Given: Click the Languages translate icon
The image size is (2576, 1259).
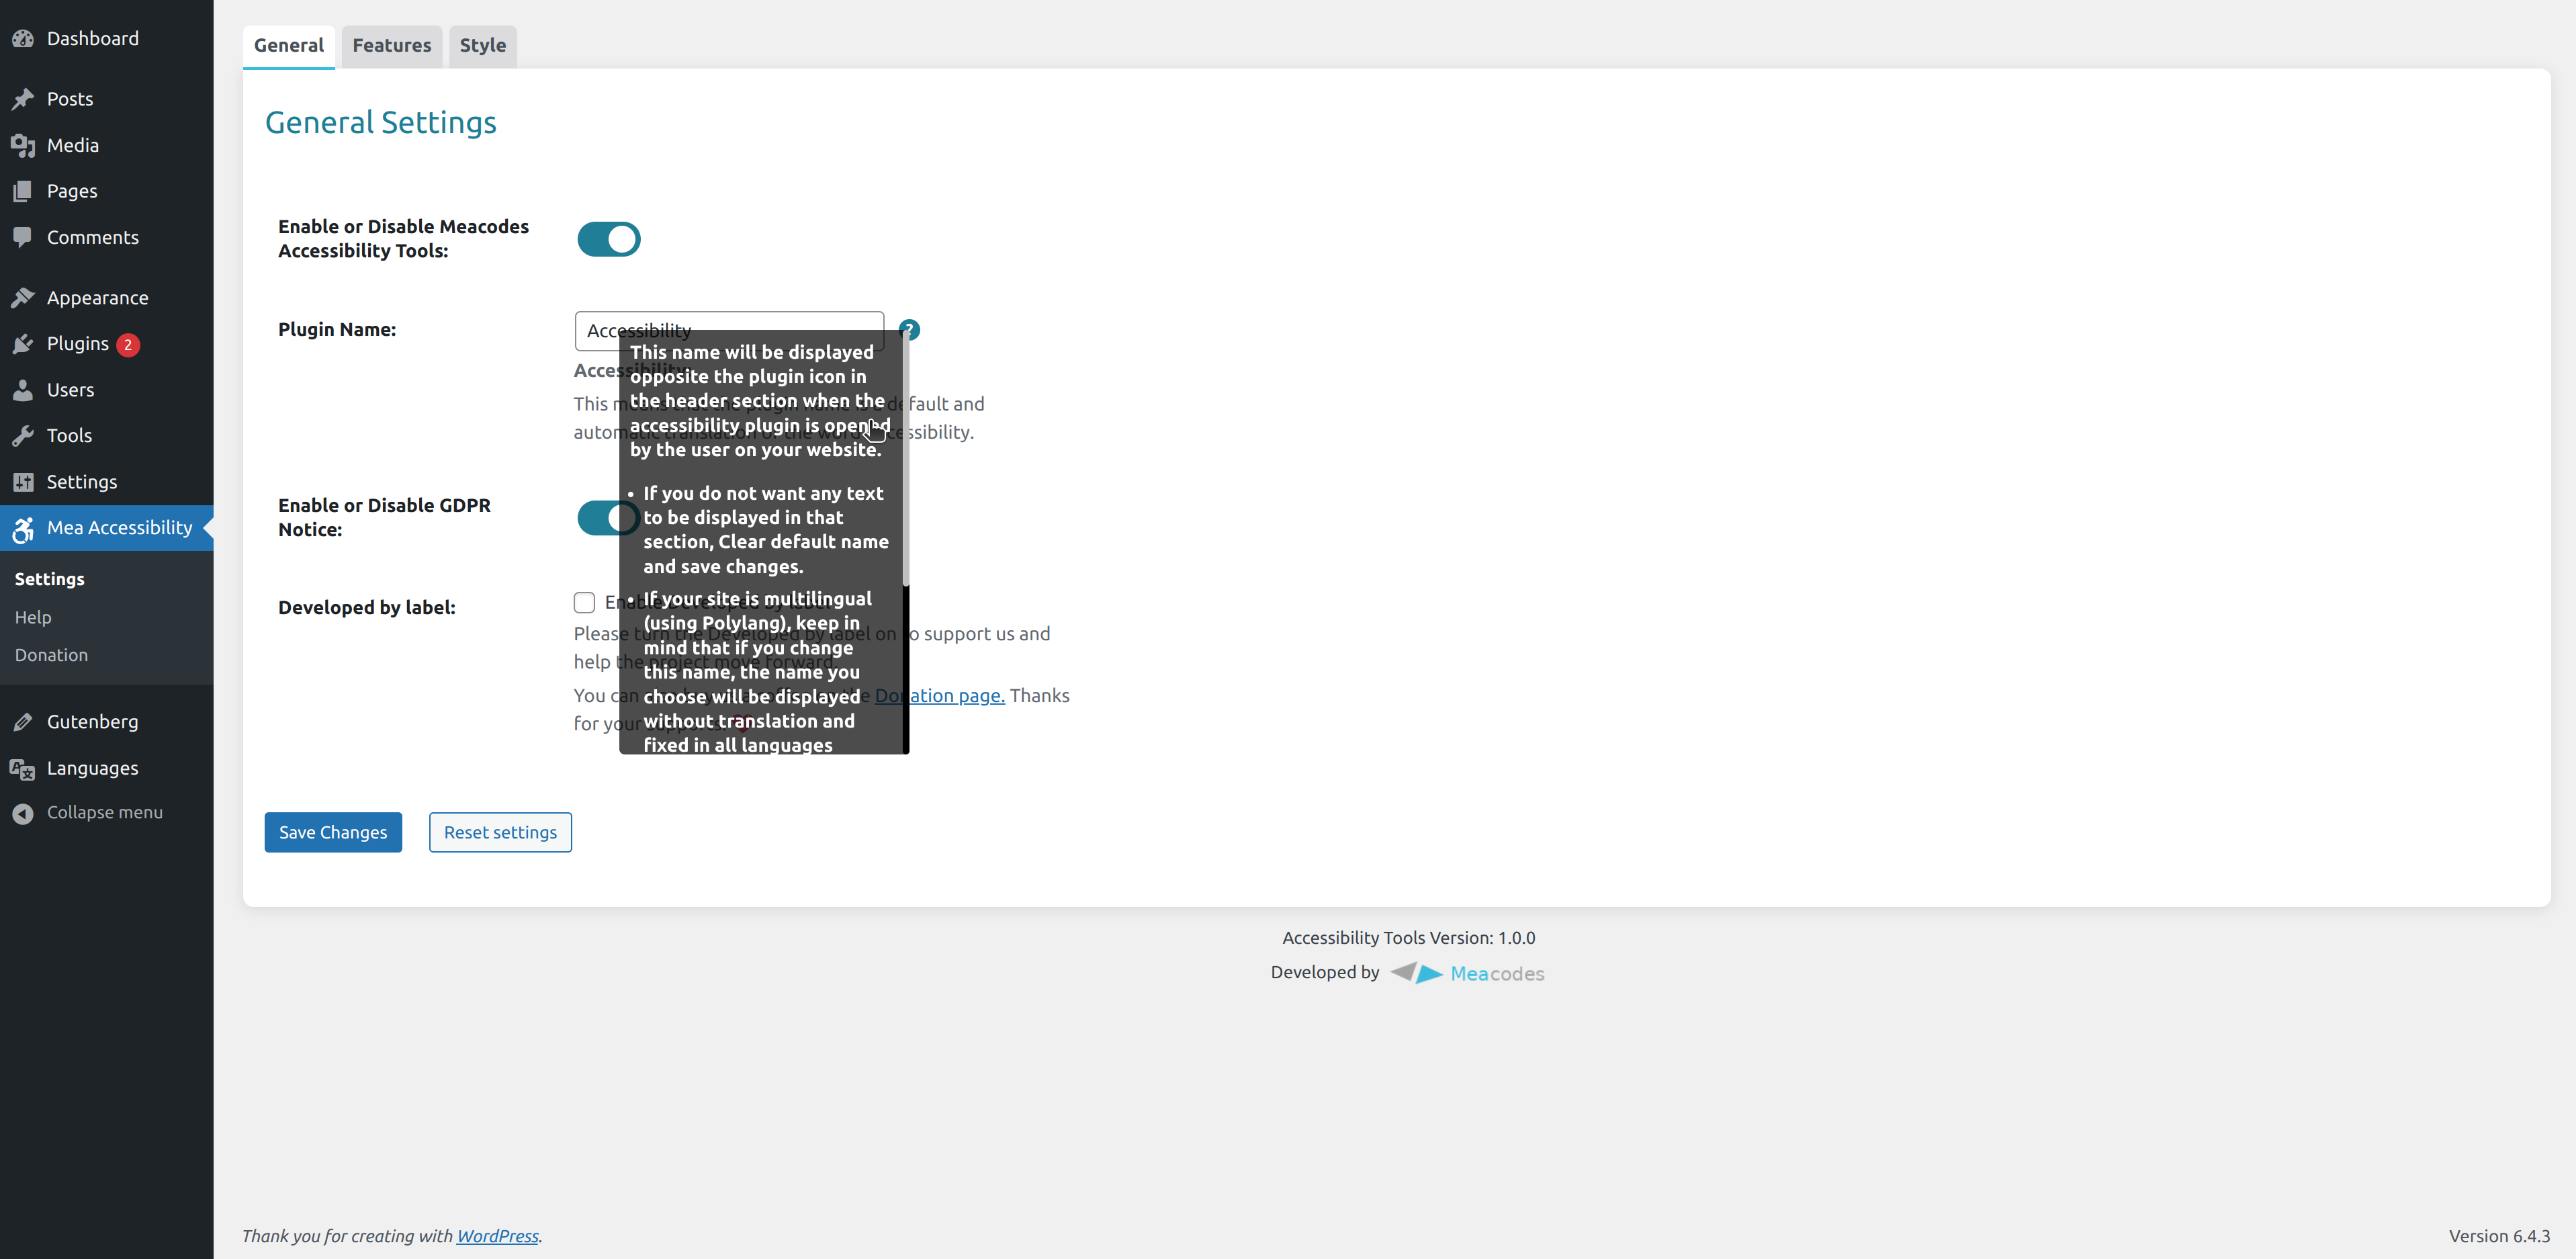Looking at the screenshot, I should point(23,768).
